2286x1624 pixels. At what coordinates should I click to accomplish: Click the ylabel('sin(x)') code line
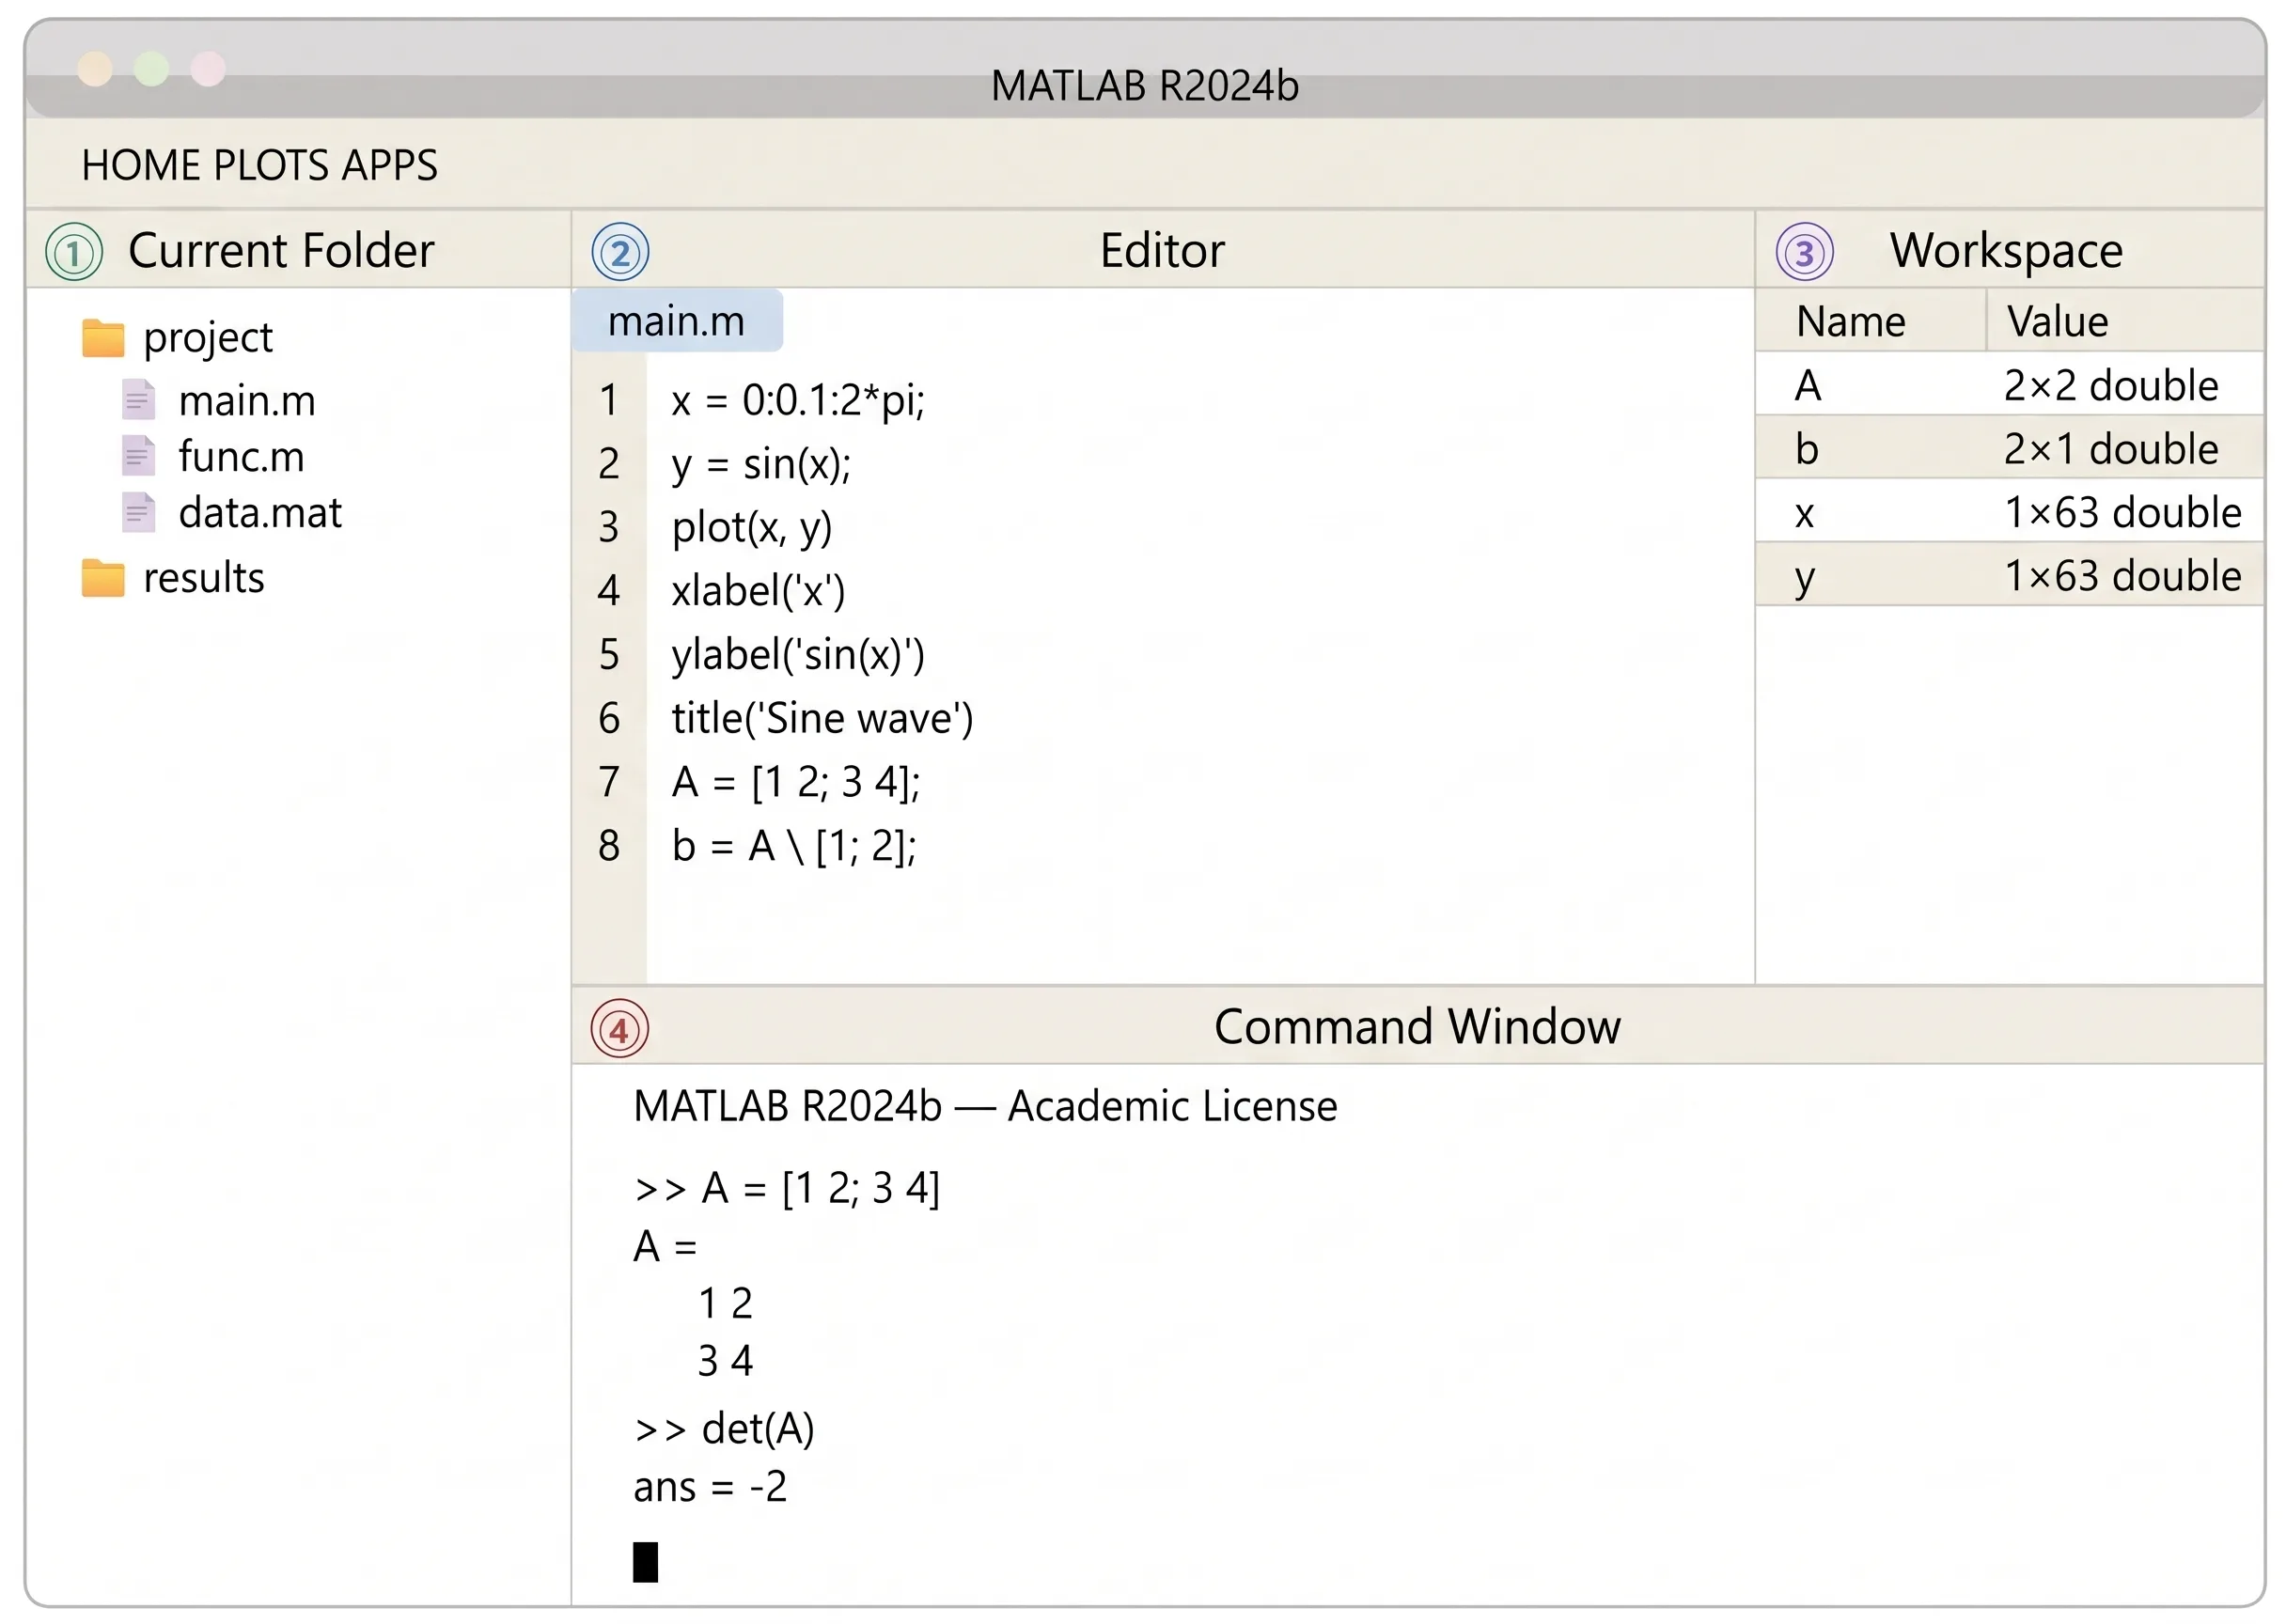click(x=798, y=655)
